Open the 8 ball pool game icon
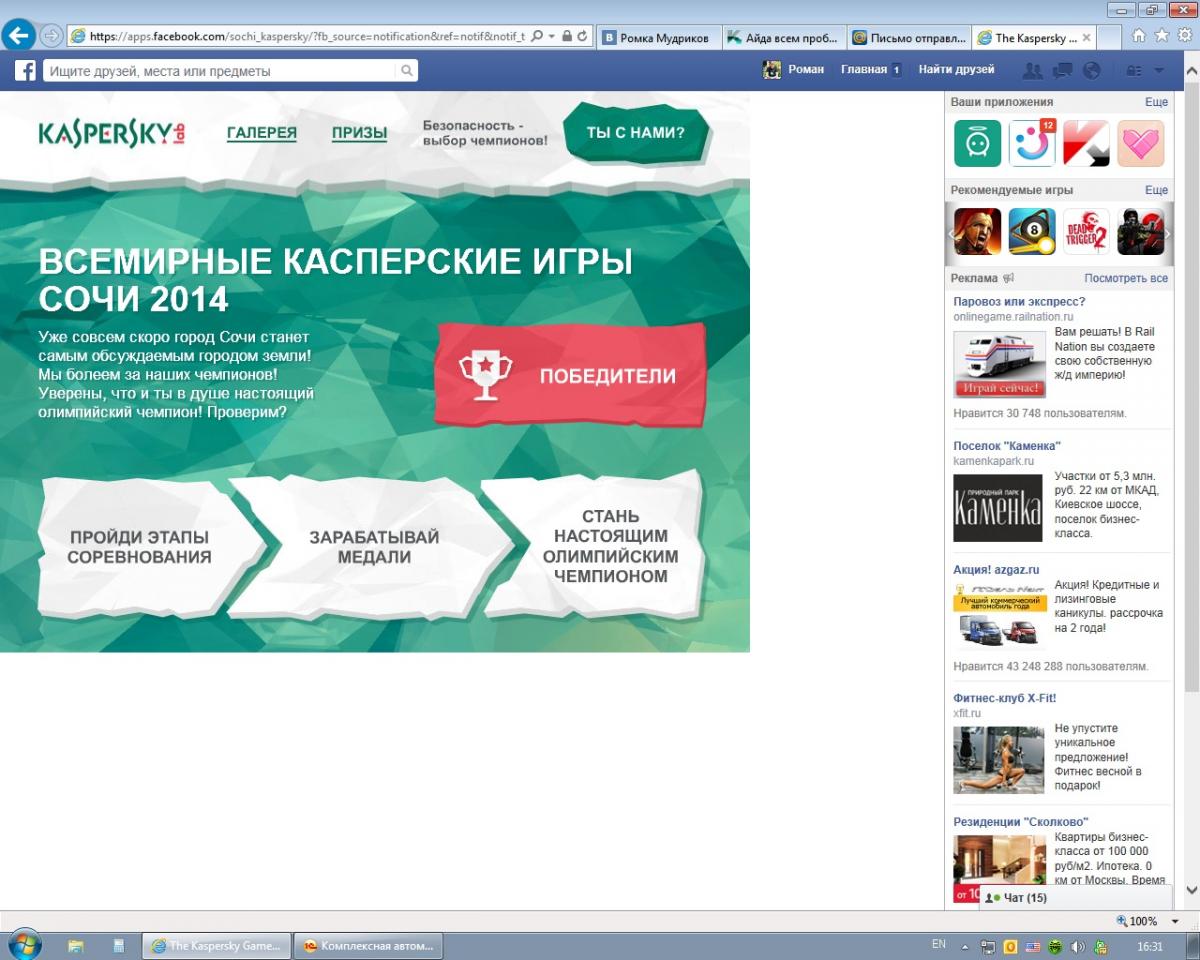1200x960 pixels. click(x=1031, y=232)
